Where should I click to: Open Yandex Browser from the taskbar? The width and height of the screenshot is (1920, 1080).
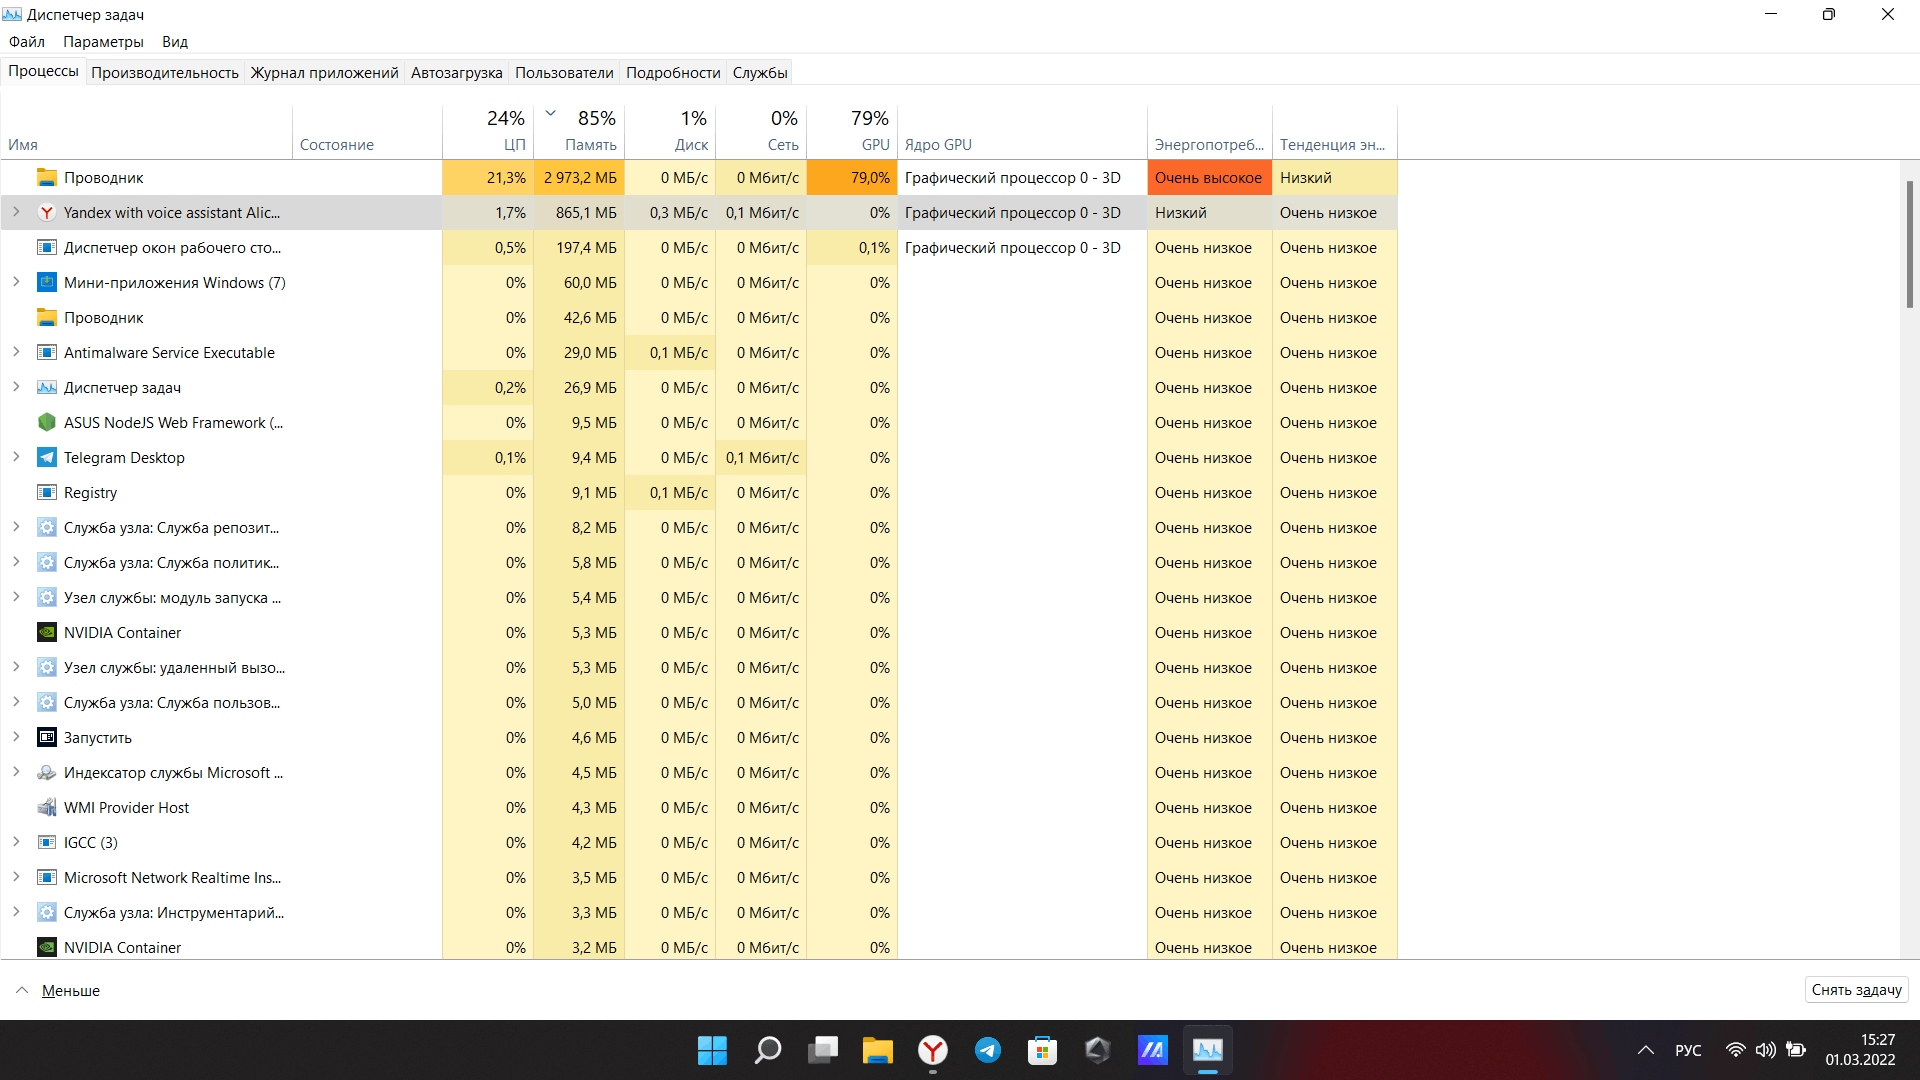933,1050
